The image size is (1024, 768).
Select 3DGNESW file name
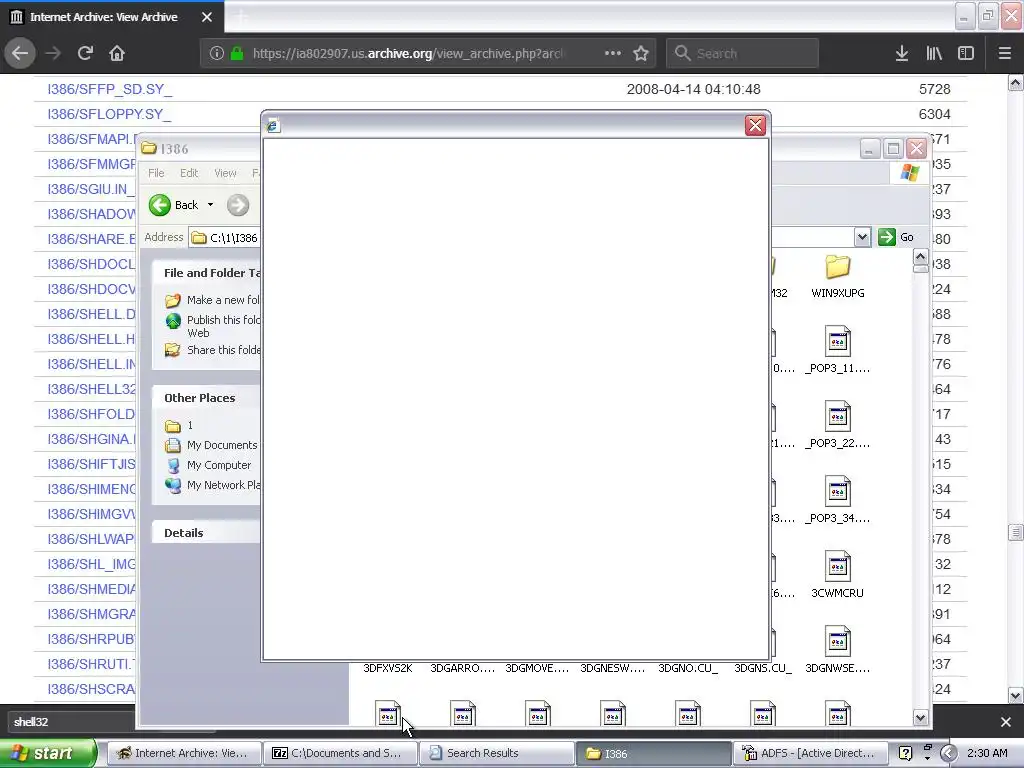click(613, 668)
